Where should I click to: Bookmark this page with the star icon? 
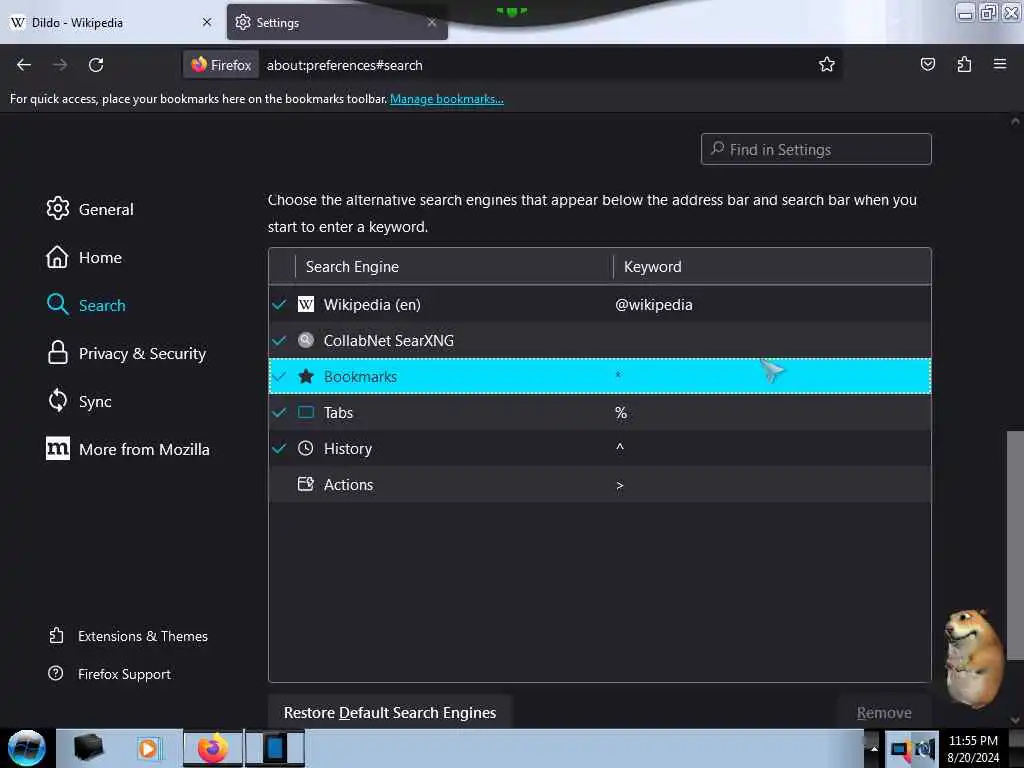point(827,64)
